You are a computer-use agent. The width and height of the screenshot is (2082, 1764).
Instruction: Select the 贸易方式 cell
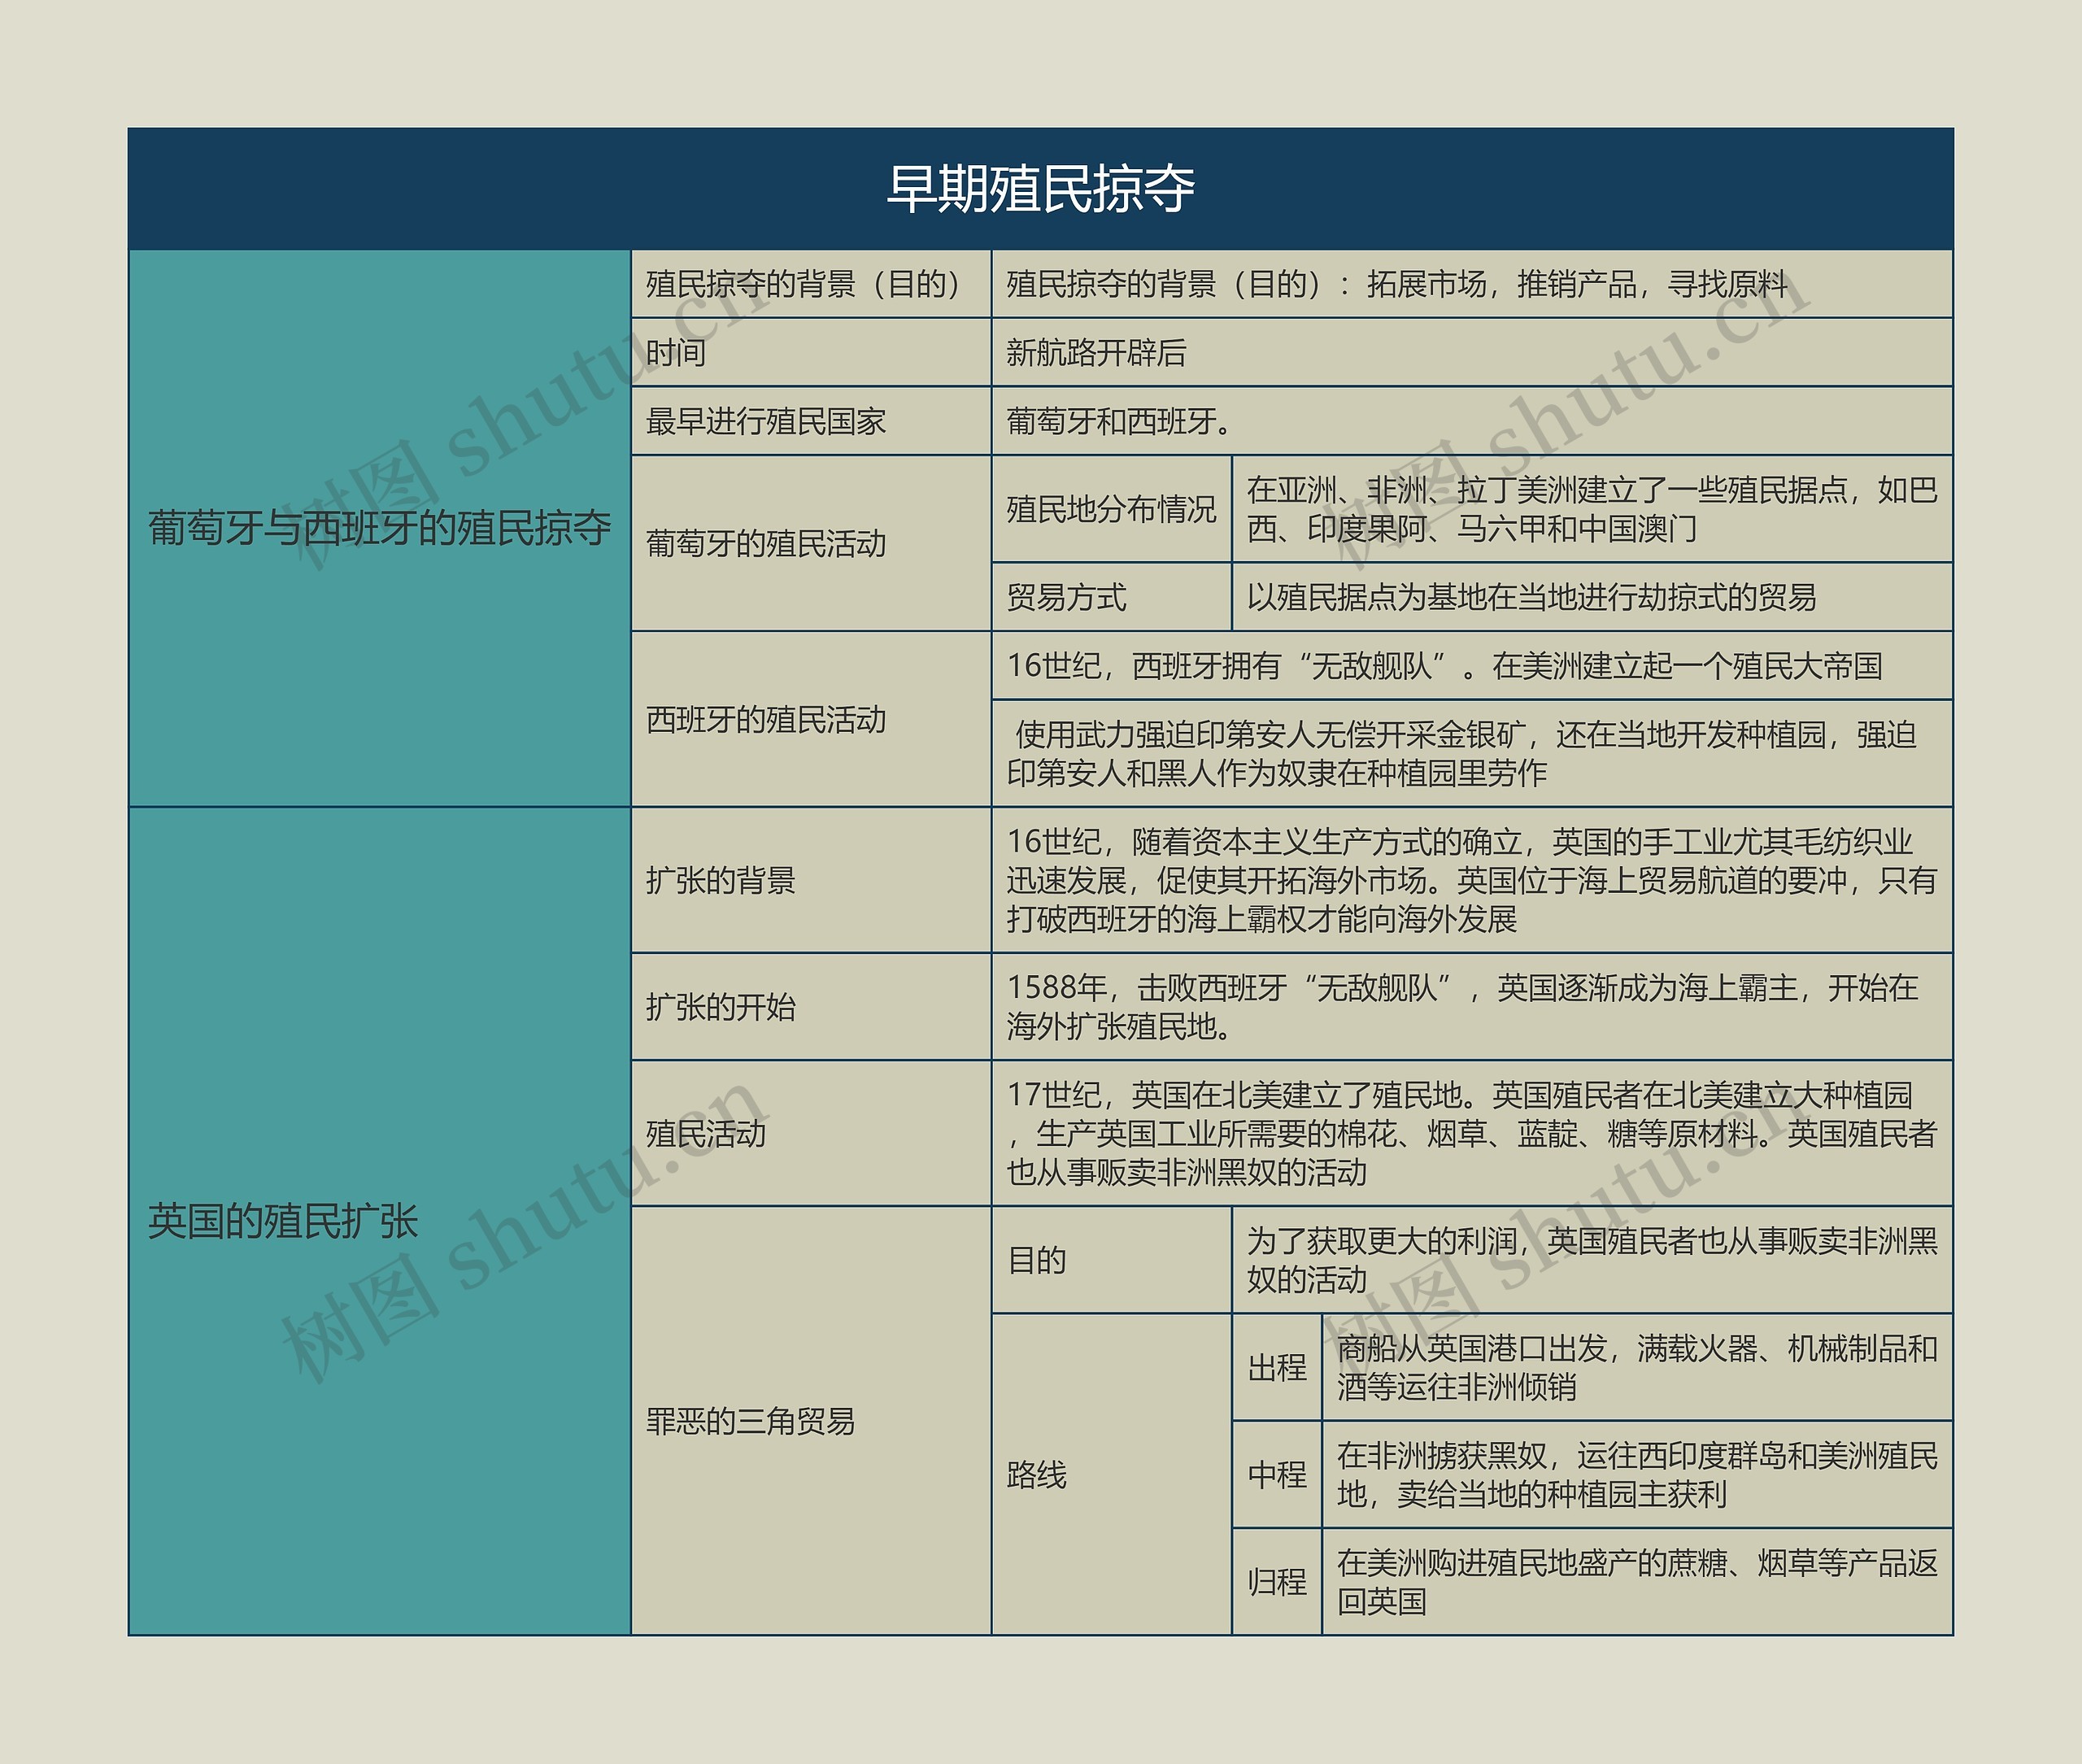(x=1111, y=597)
